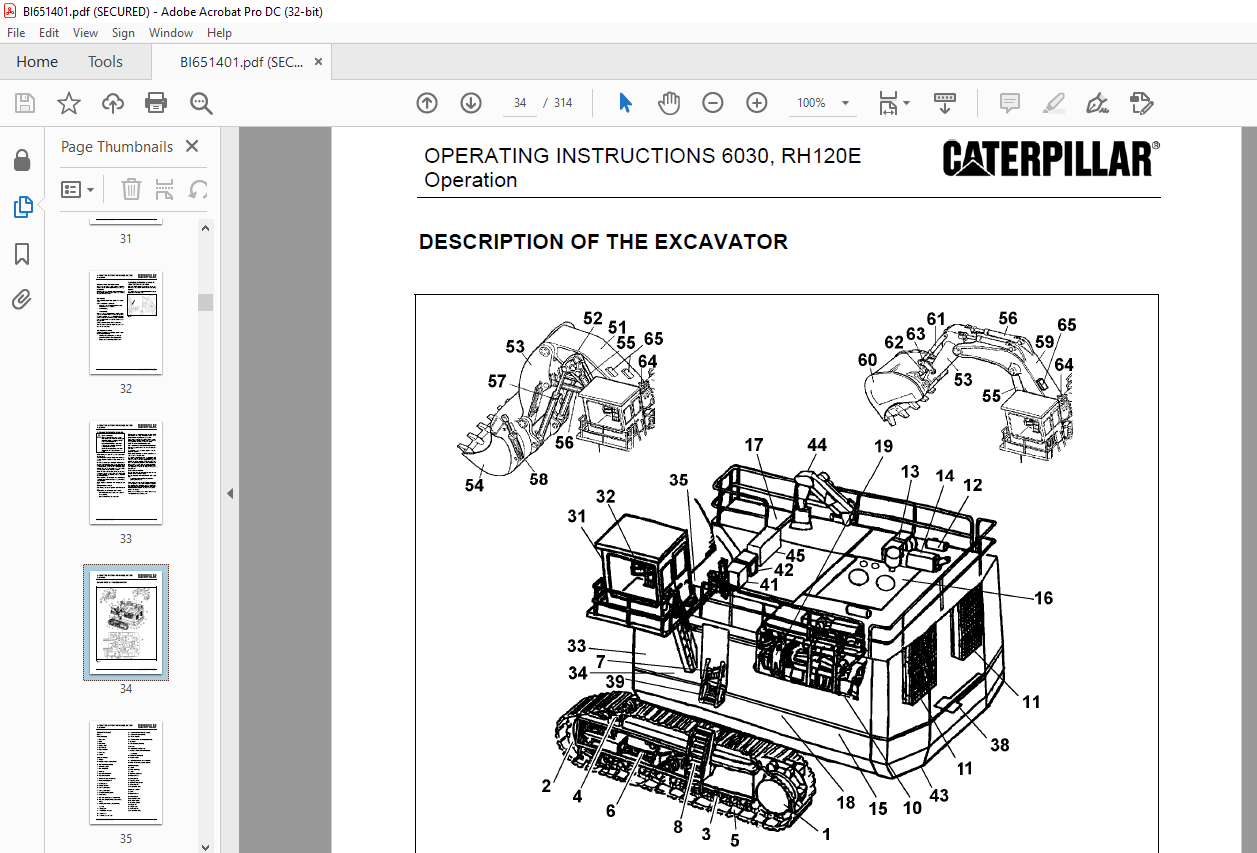Image resolution: width=1257 pixels, height=853 pixels.
Task: Switch to the Tools tab
Action: pos(105,62)
